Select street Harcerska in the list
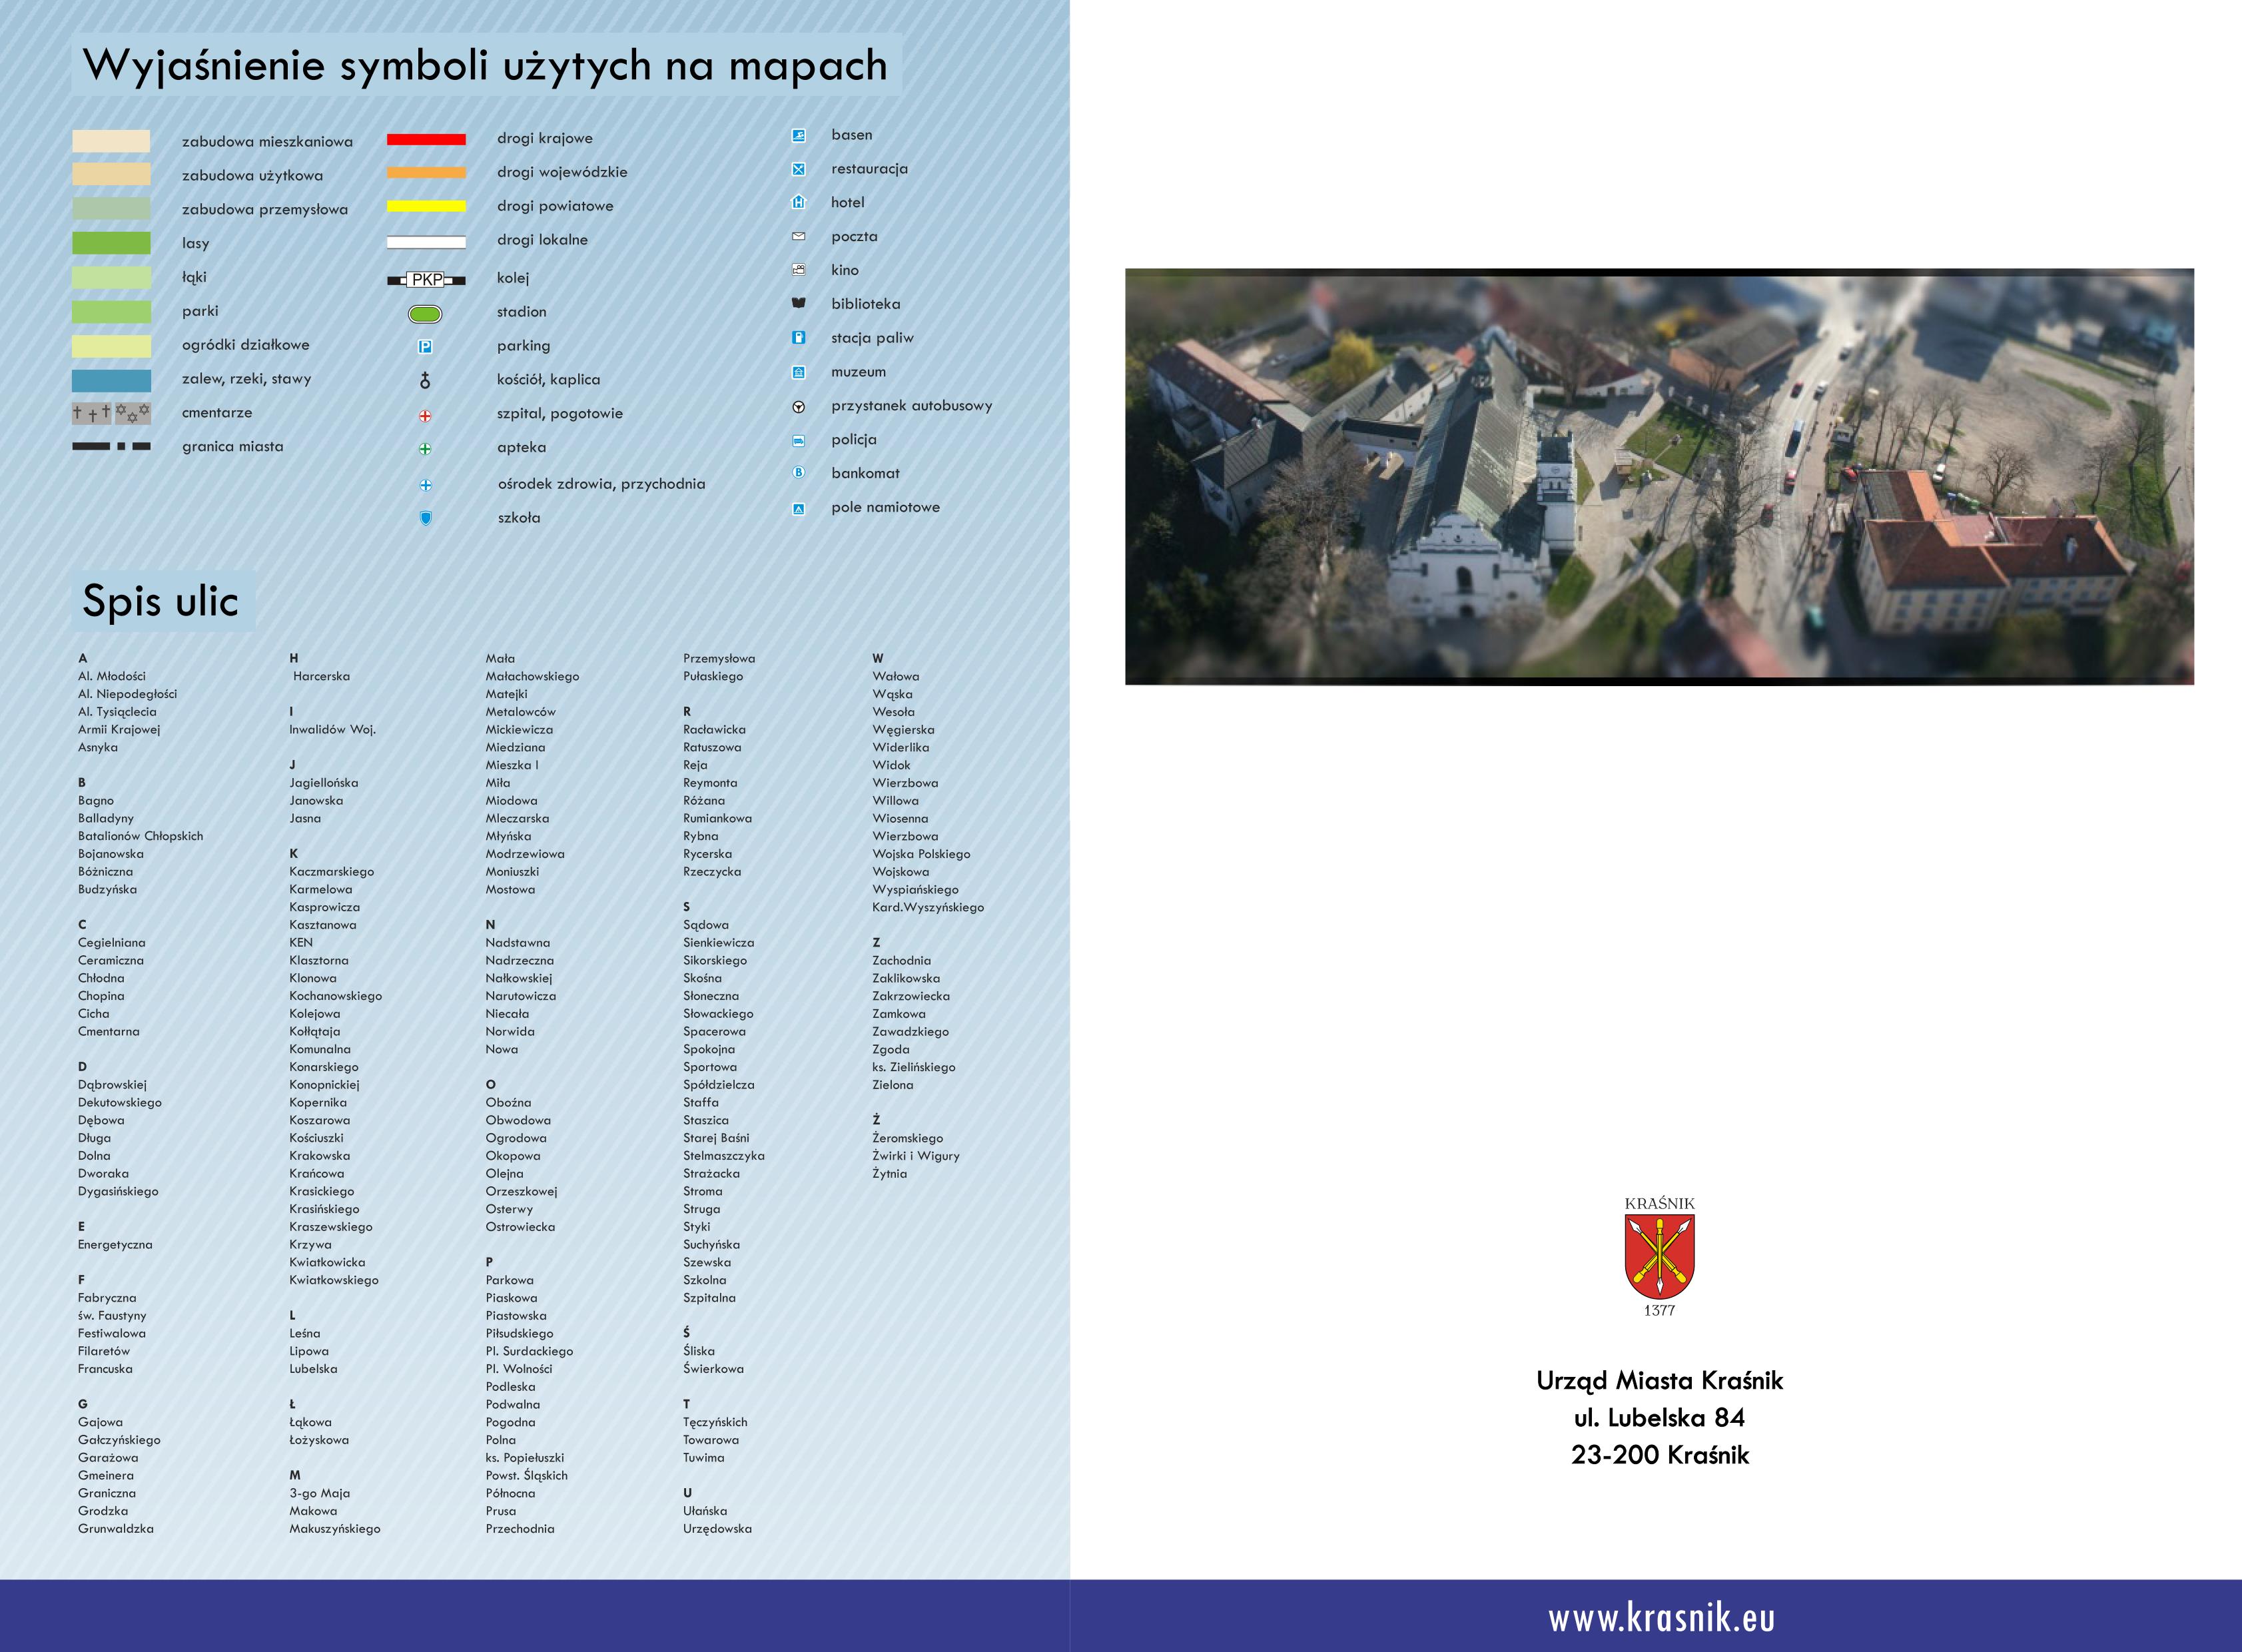This screenshot has height=1652, width=2242. [x=321, y=676]
